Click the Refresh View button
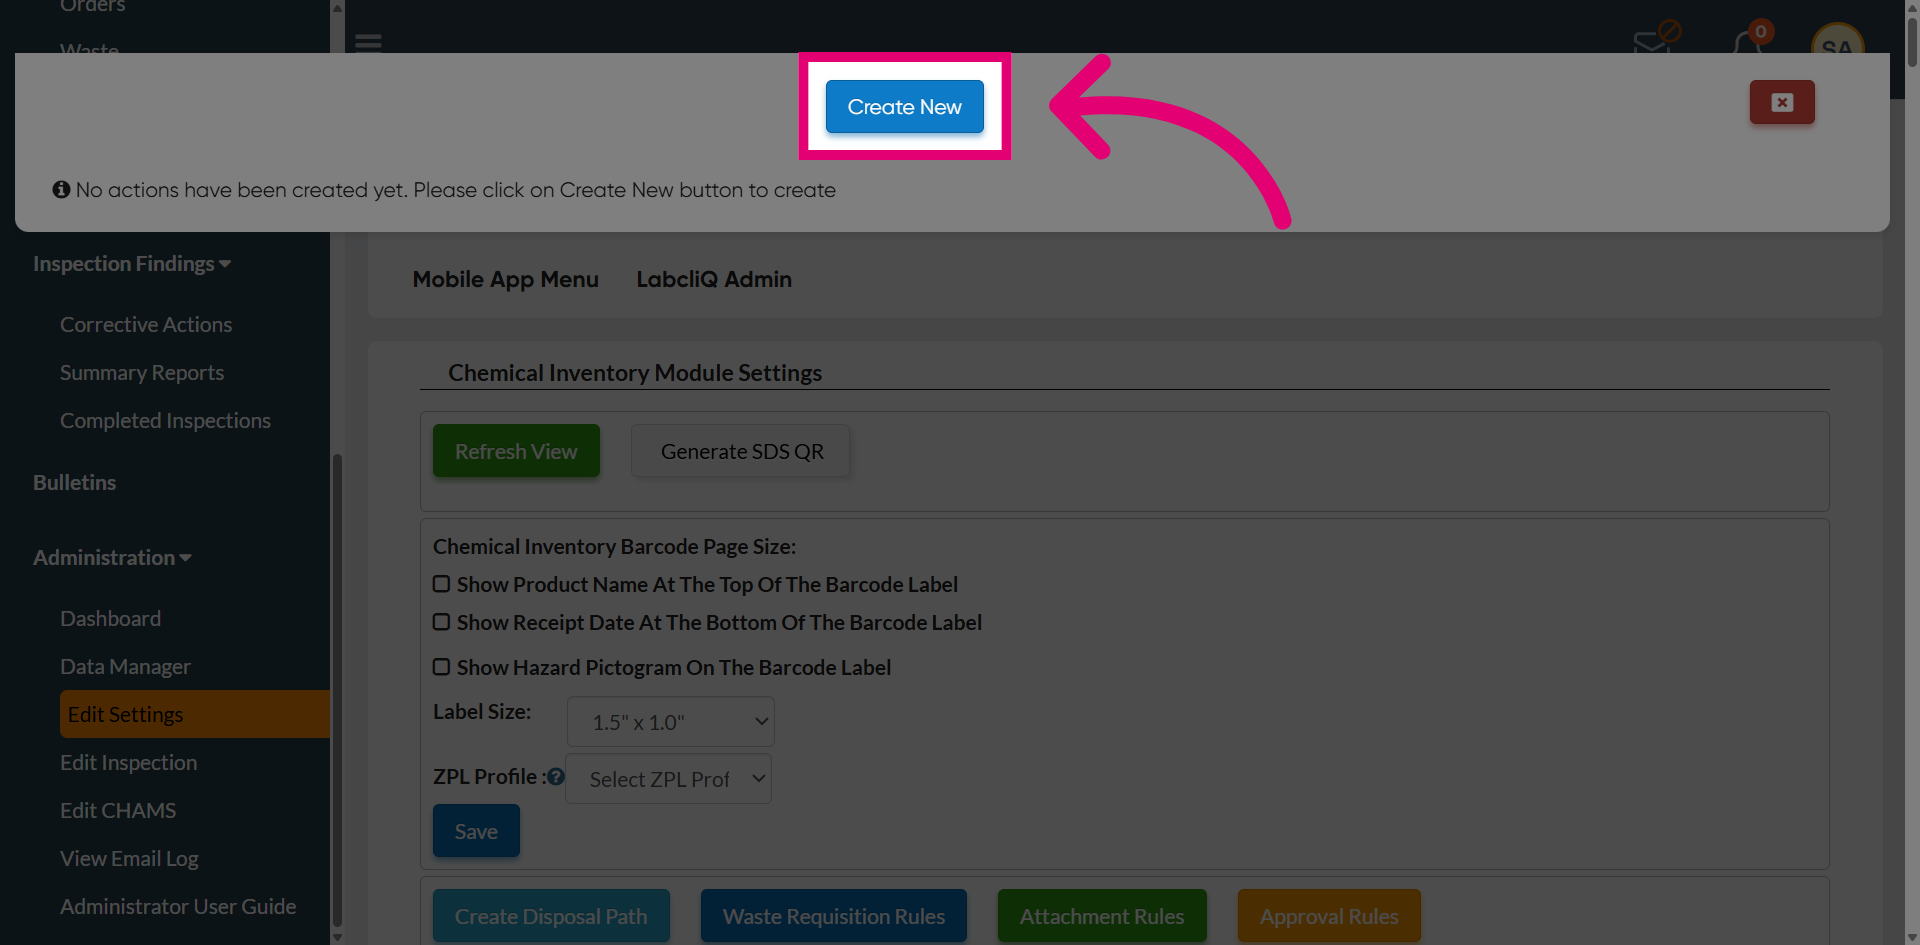 (x=516, y=451)
